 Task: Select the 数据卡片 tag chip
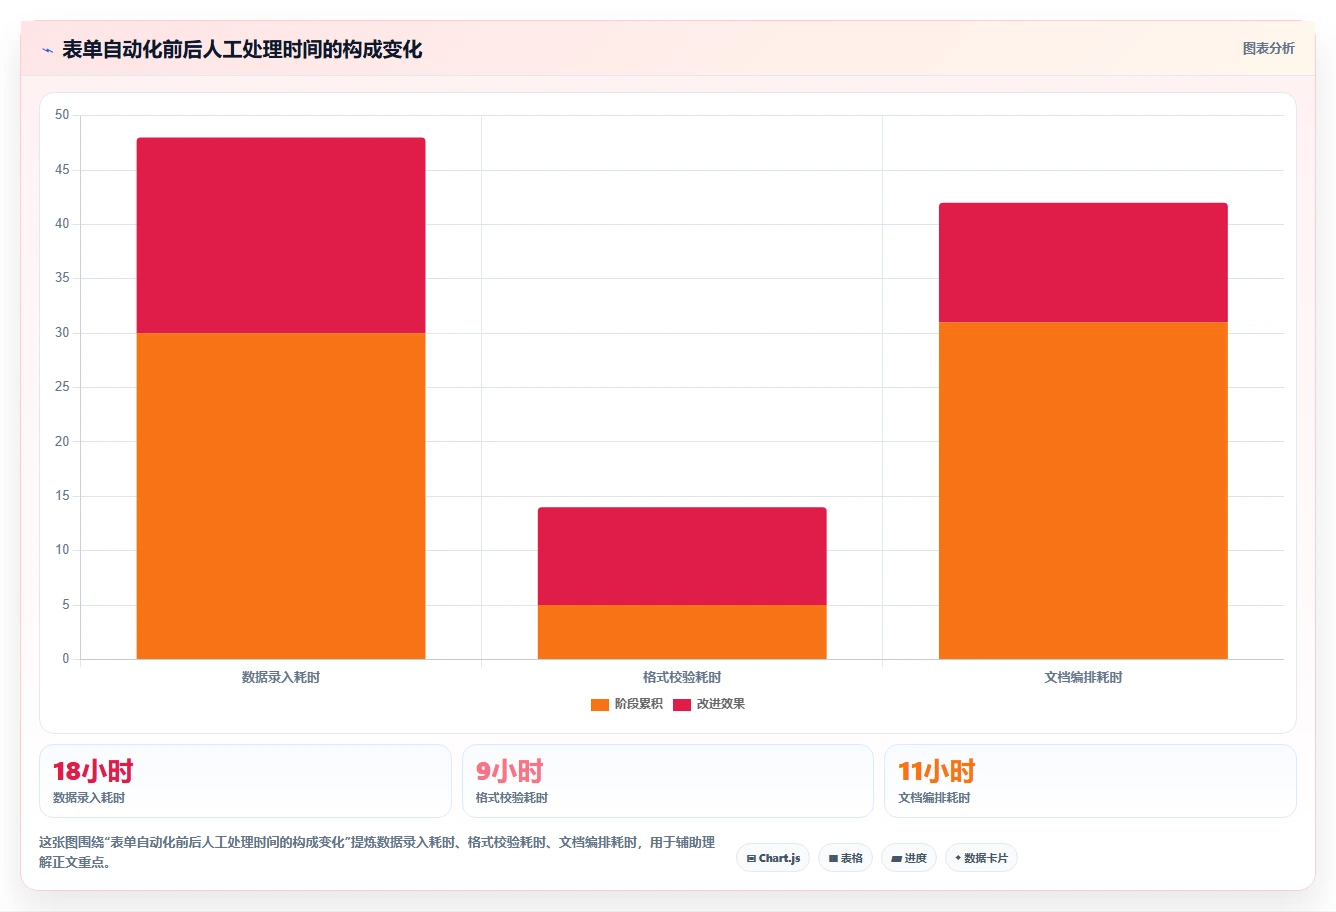(981, 858)
